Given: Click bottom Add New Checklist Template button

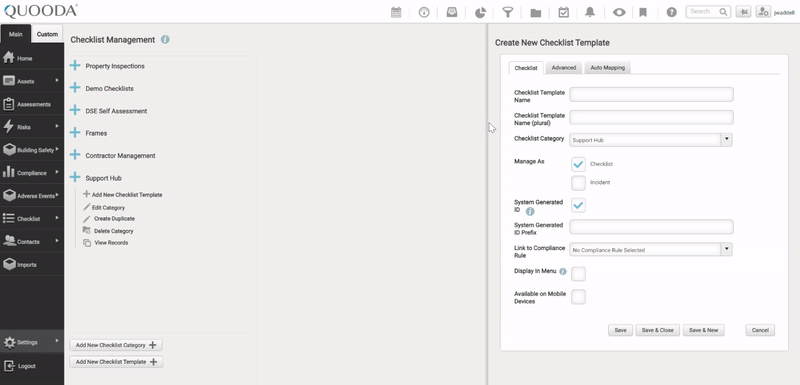Looking at the screenshot, I should [116, 362].
